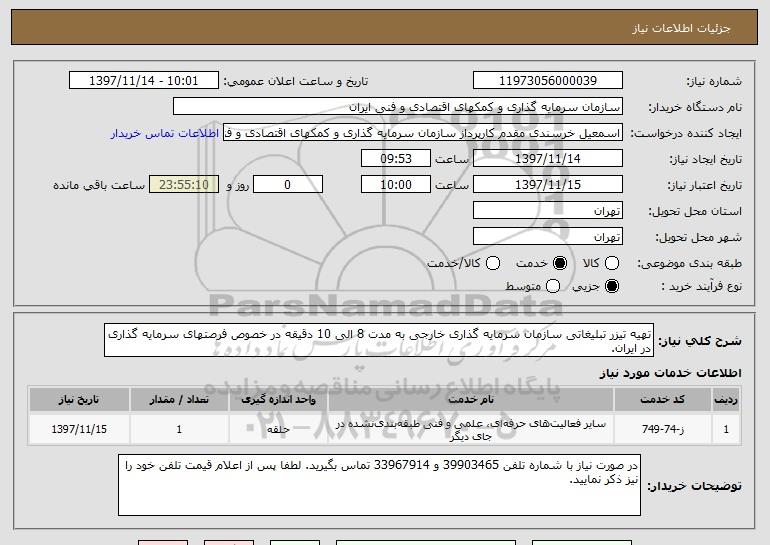Click the نوع فرآیند خرید label
Viewport: 770px width, 545px height.
[701, 286]
